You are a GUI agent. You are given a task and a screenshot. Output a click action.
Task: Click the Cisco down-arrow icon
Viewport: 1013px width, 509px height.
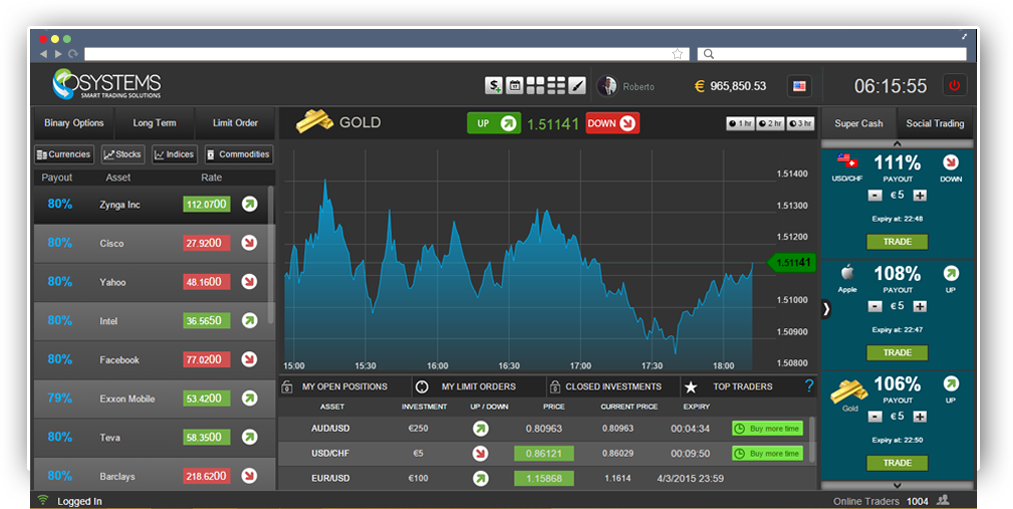click(249, 243)
